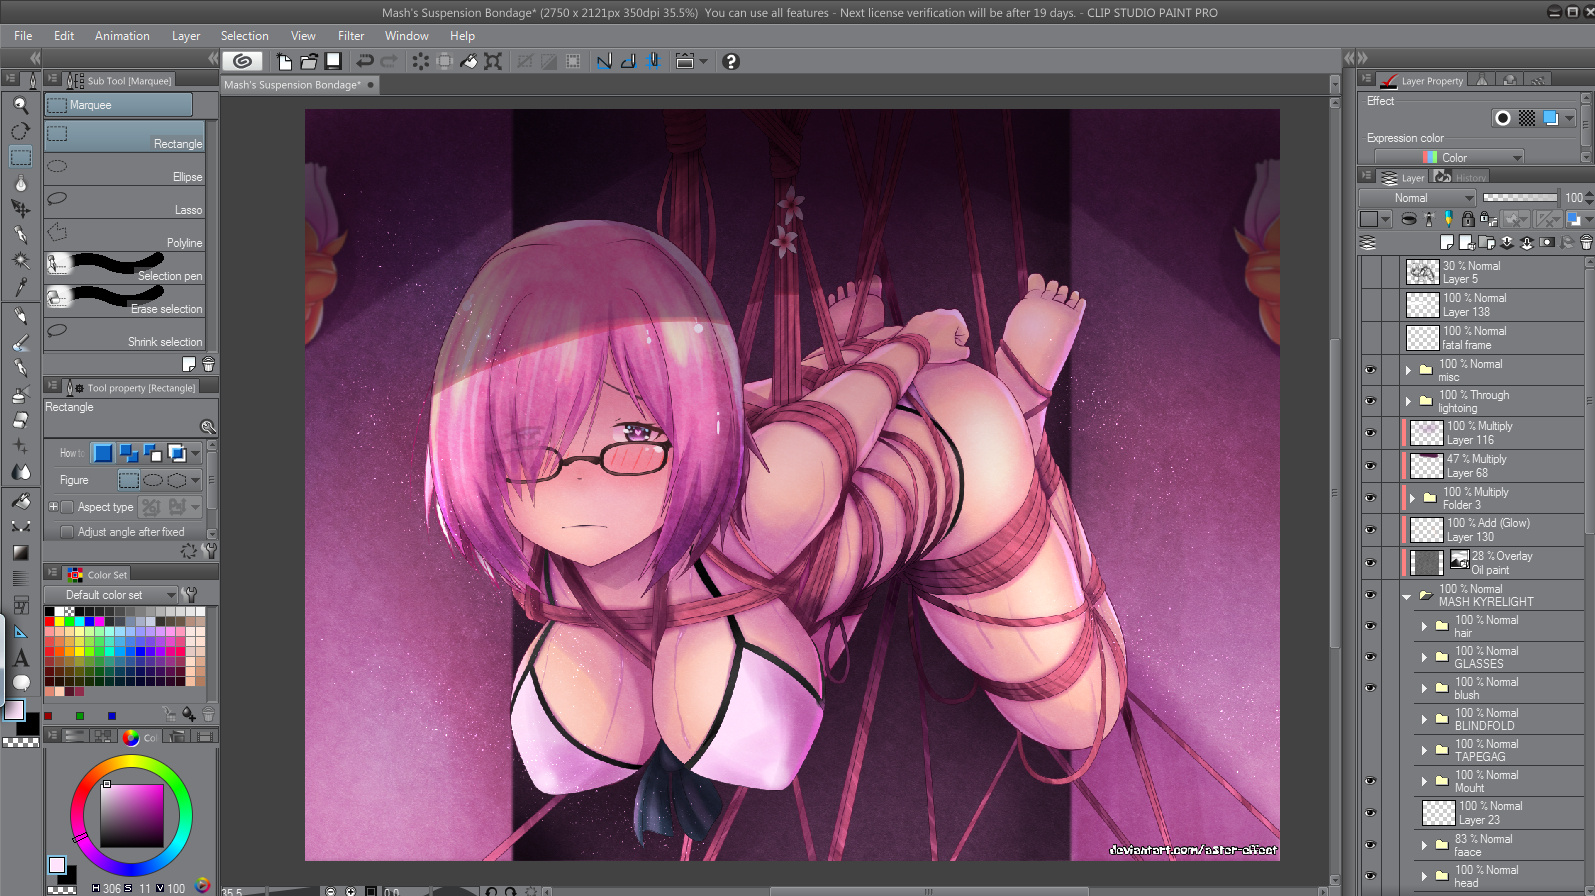Choose the Polyline sub tool
This screenshot has width=1595, height=896.
125,236
